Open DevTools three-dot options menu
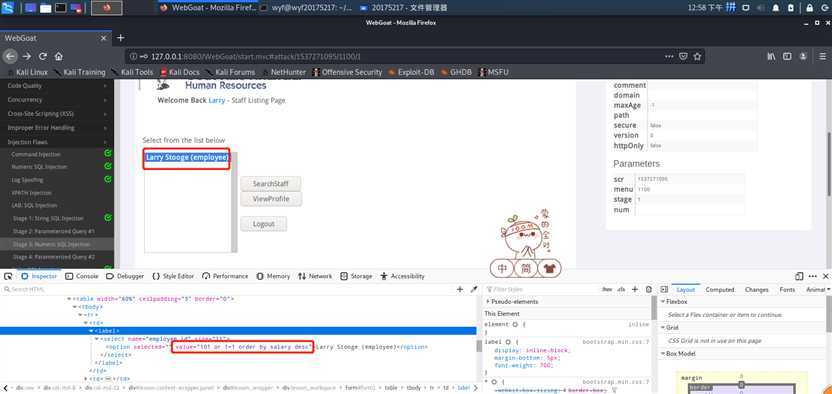Viewport: 832px width, 394px height. (x=812, y=276)
